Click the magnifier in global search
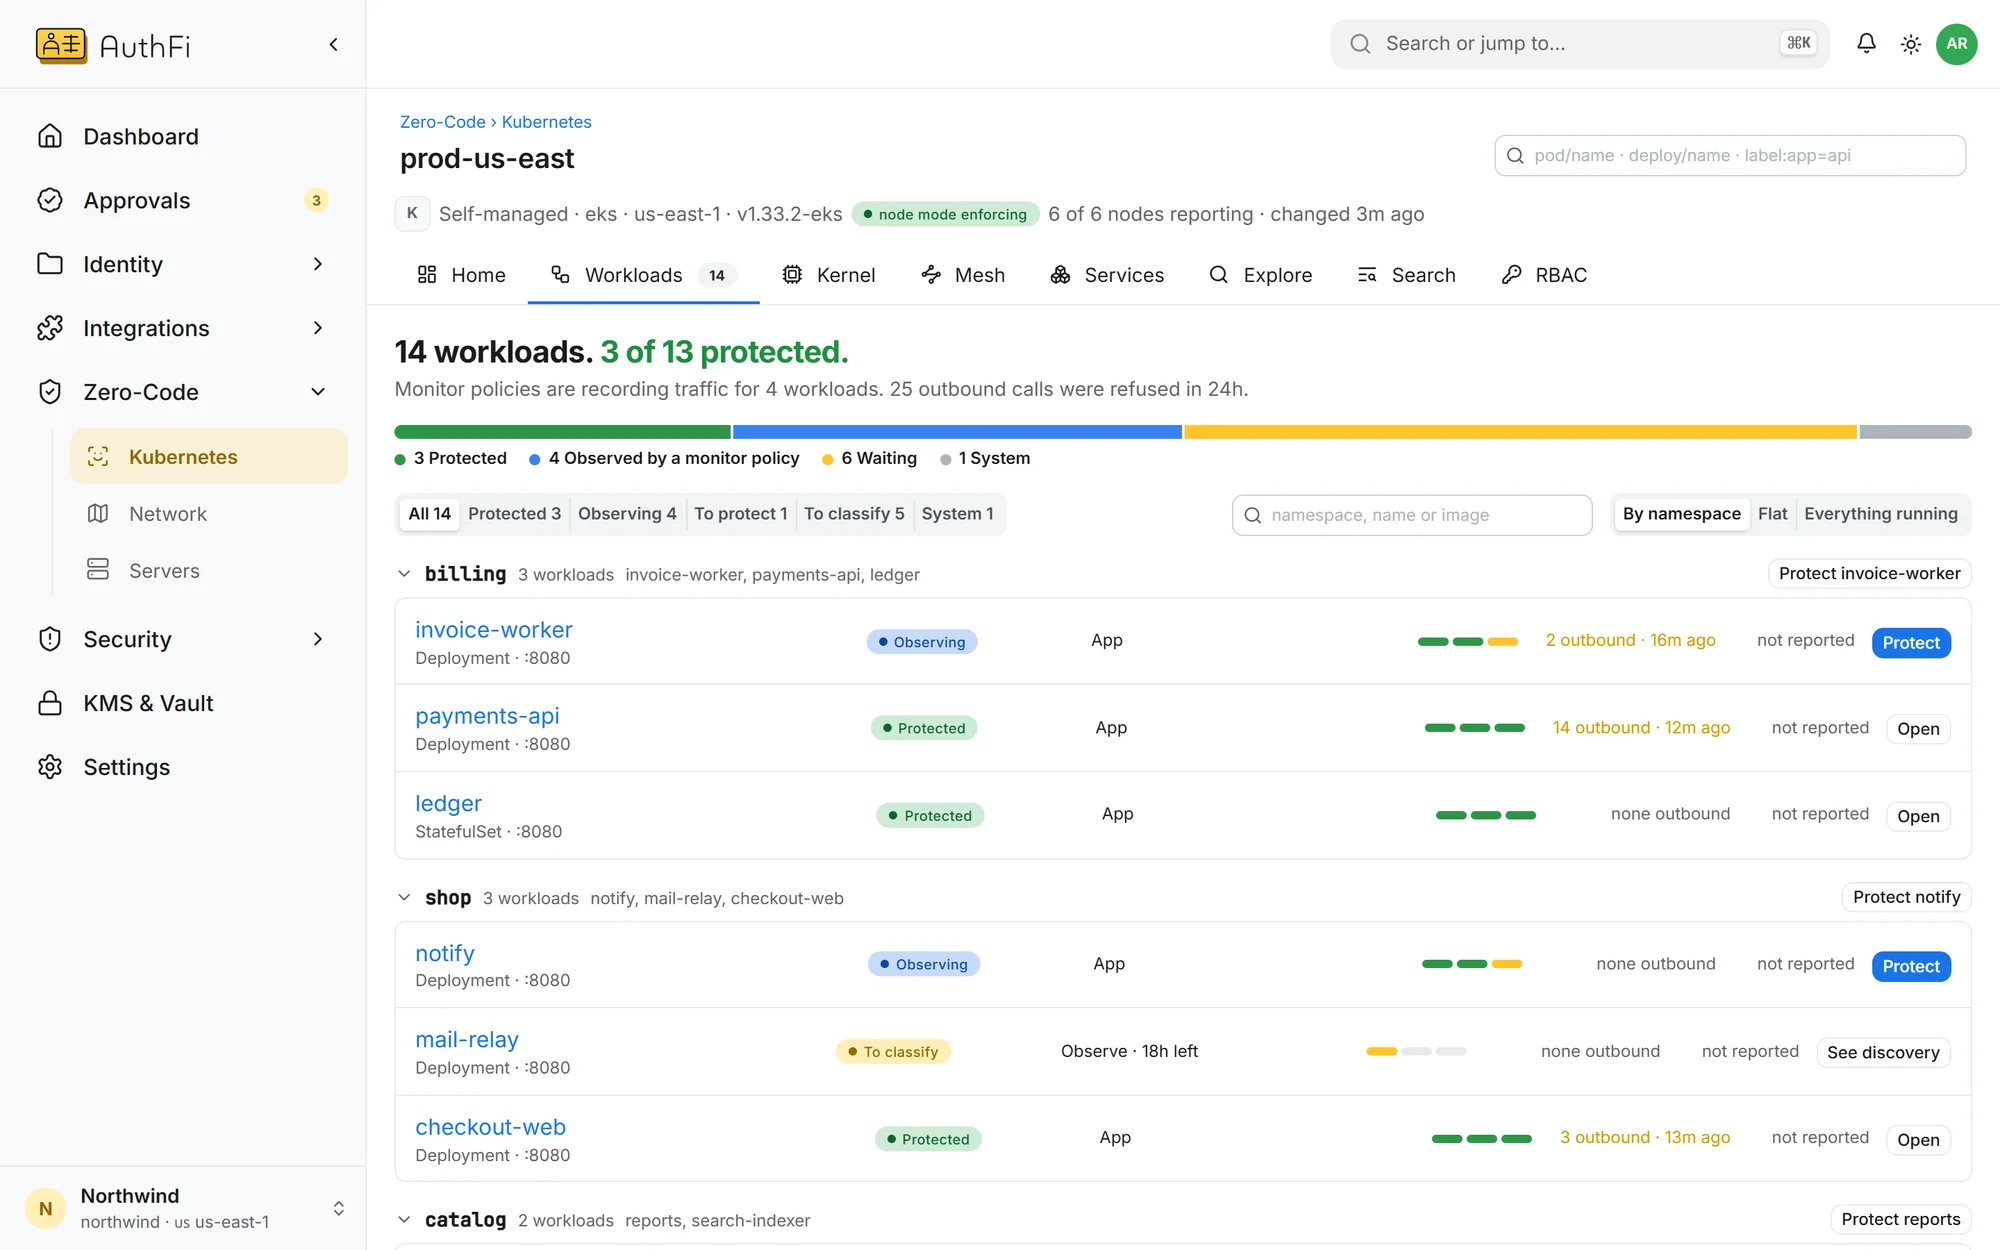The width and height of the screenshot is (2000, 1250). coord(1360,44)
